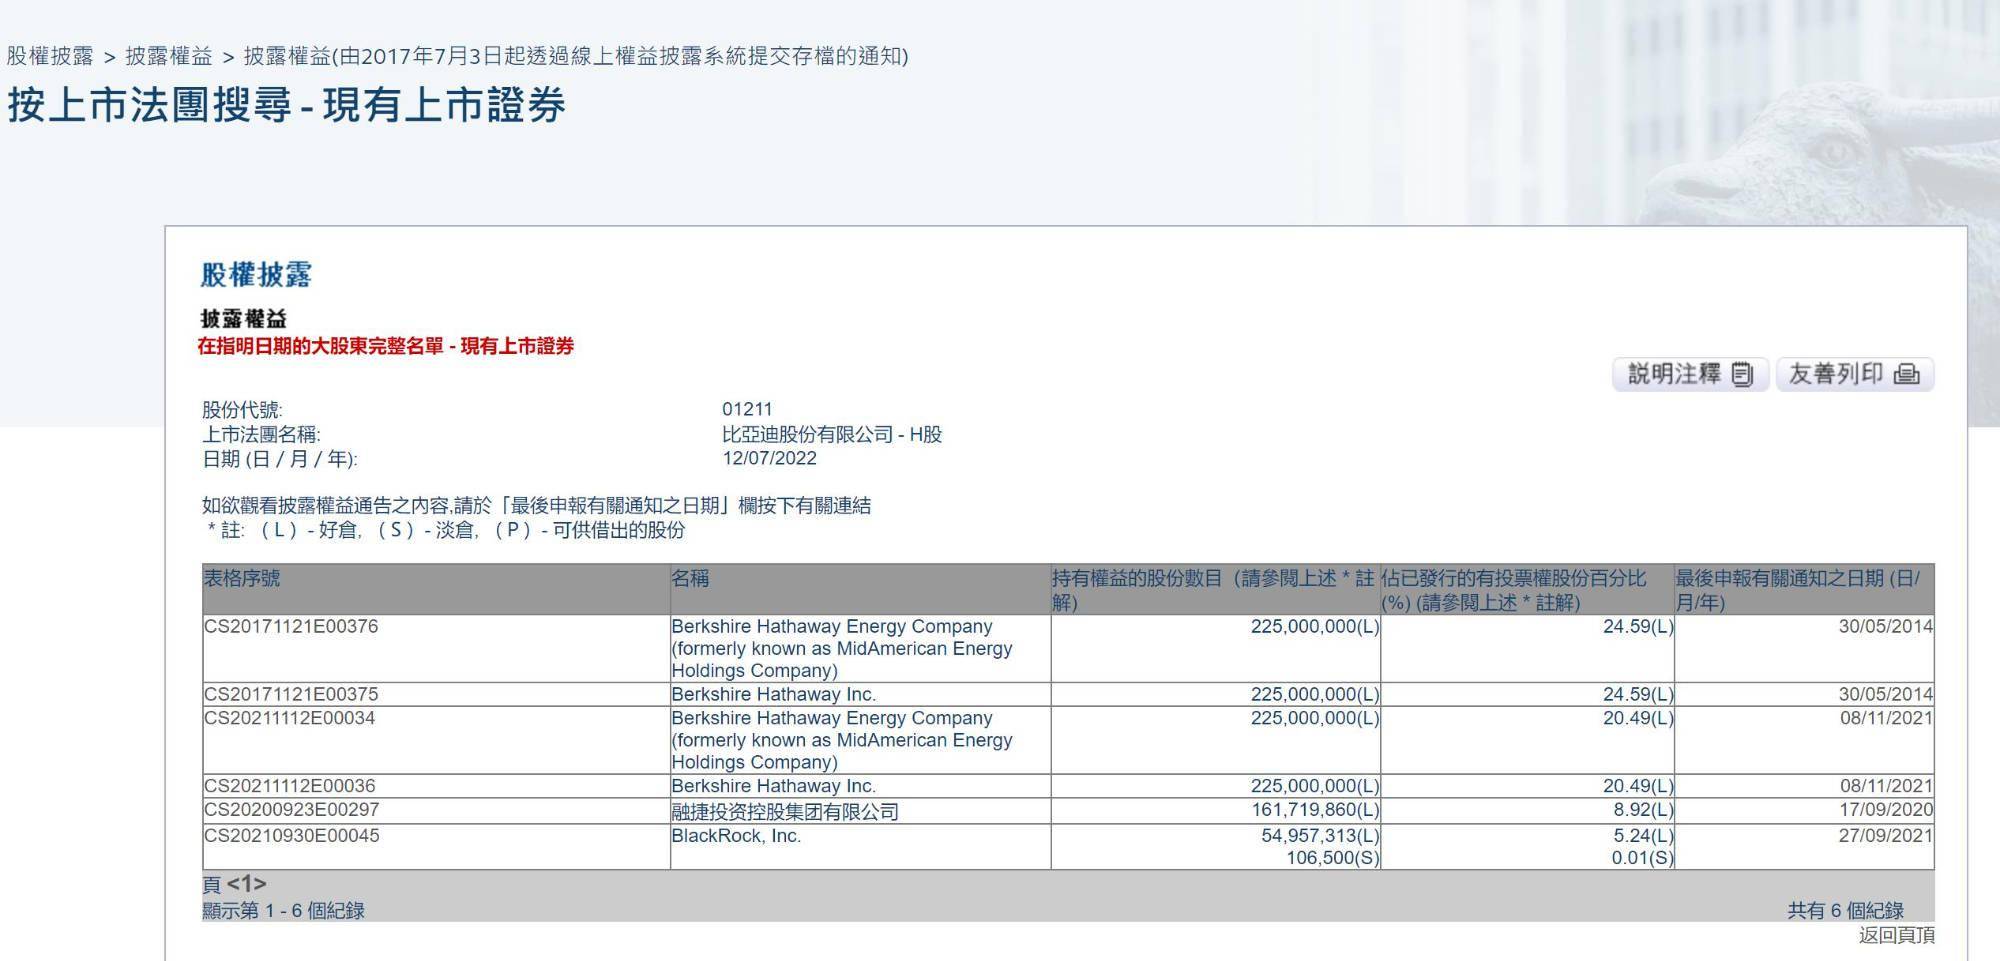Open 股權披露 breadcrumb link

point(50,56)
